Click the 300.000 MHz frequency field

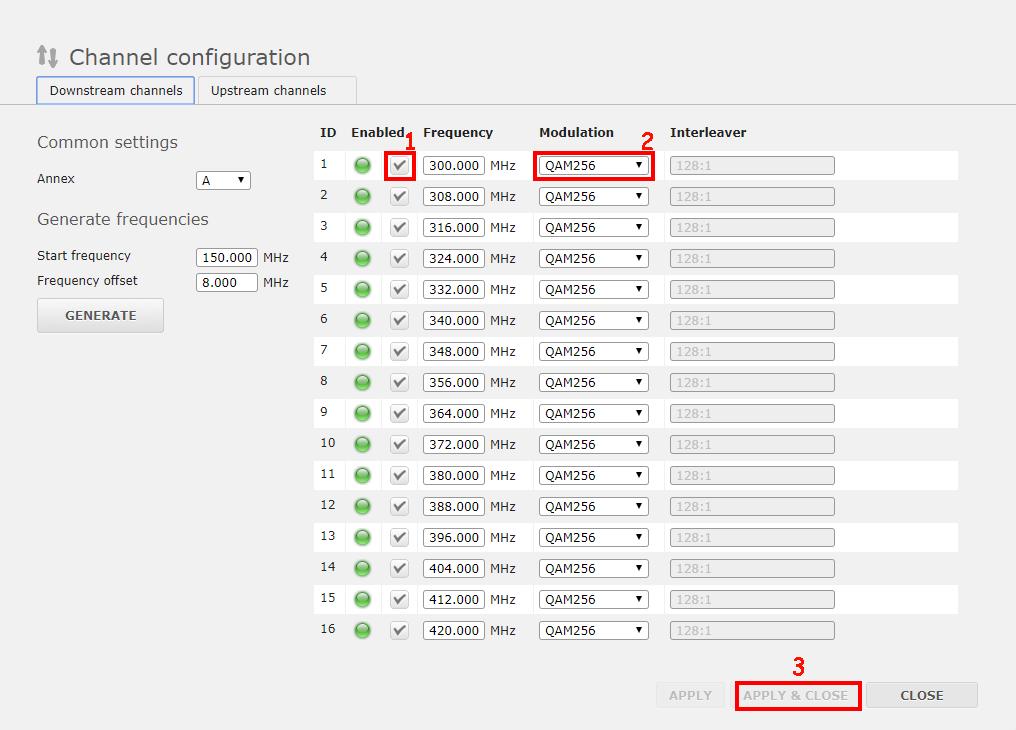454,166
